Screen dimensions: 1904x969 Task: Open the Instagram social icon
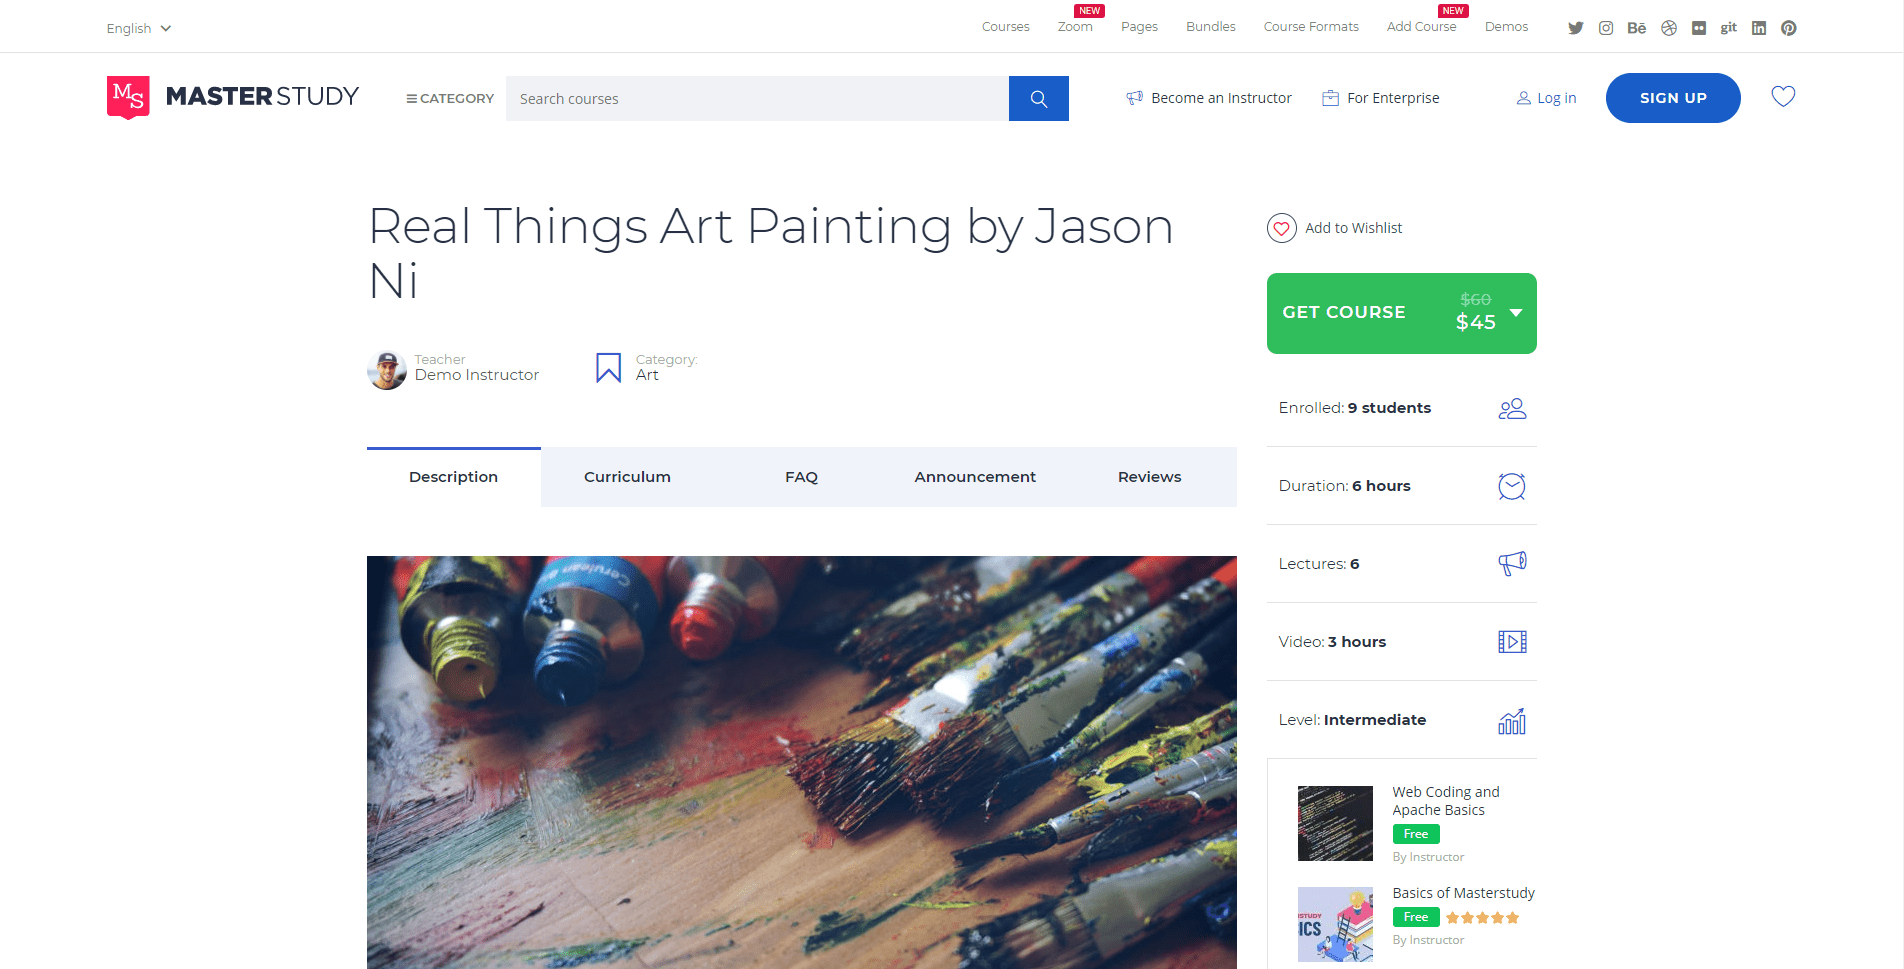pos(1606,28)
